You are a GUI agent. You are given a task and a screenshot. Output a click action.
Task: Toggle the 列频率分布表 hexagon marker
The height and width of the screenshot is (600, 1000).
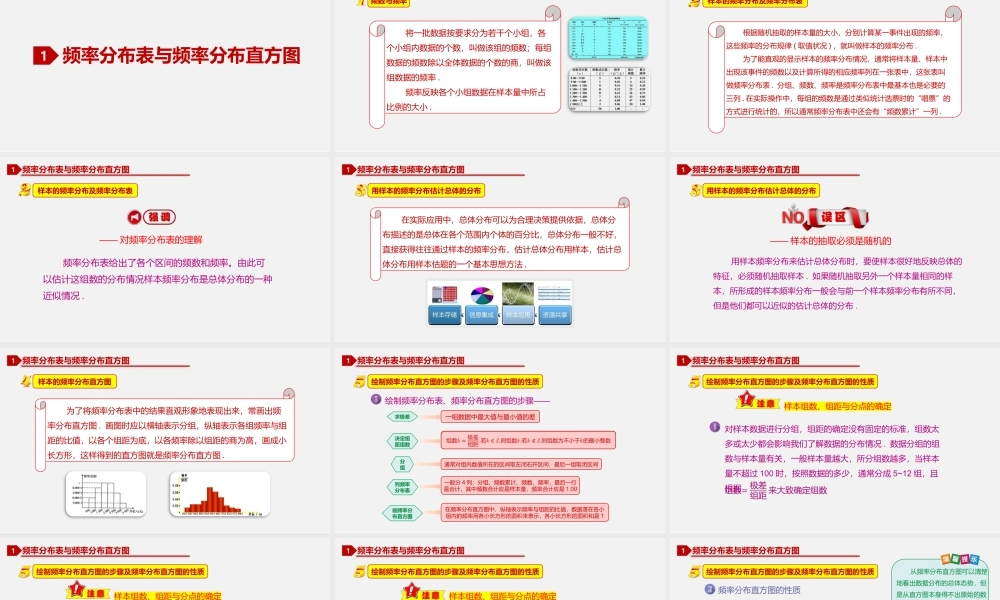(x=400, y=486)
